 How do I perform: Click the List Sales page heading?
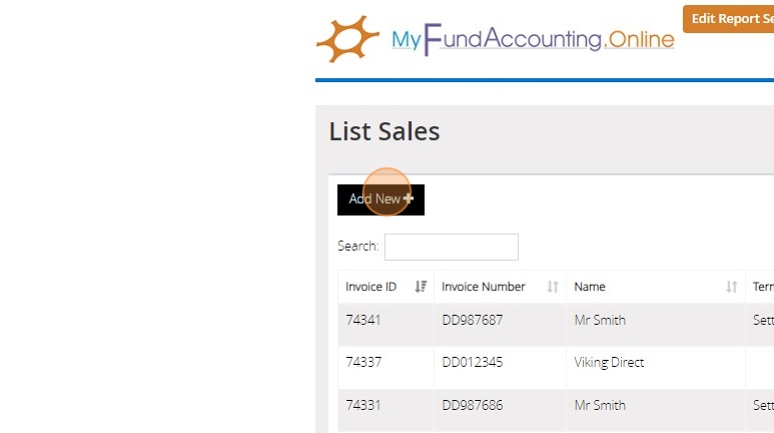pyautogui.click(x=384, y=131)
